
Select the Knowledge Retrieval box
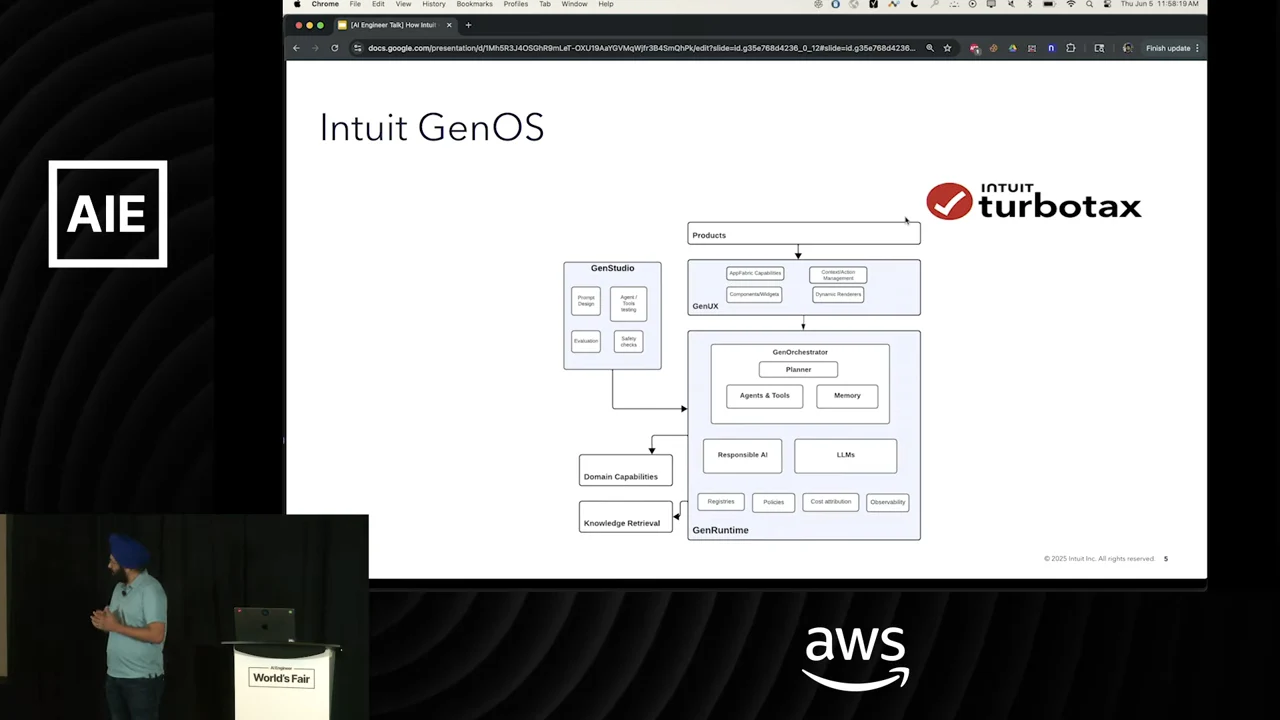click(626, 517)
